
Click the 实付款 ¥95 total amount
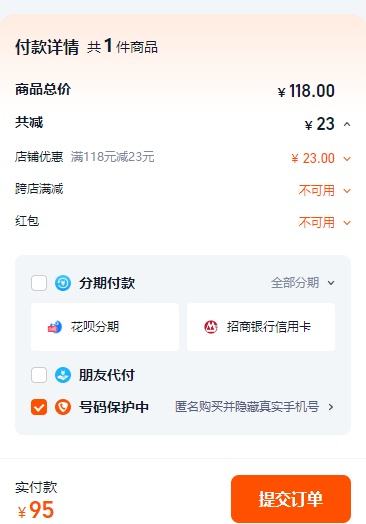pos(36,500)
